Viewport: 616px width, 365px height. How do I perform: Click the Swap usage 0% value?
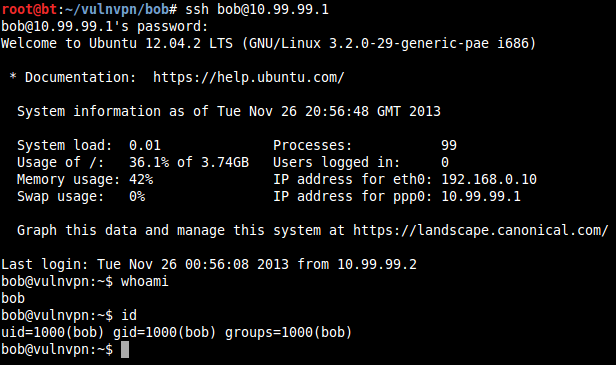pos(137,196)
